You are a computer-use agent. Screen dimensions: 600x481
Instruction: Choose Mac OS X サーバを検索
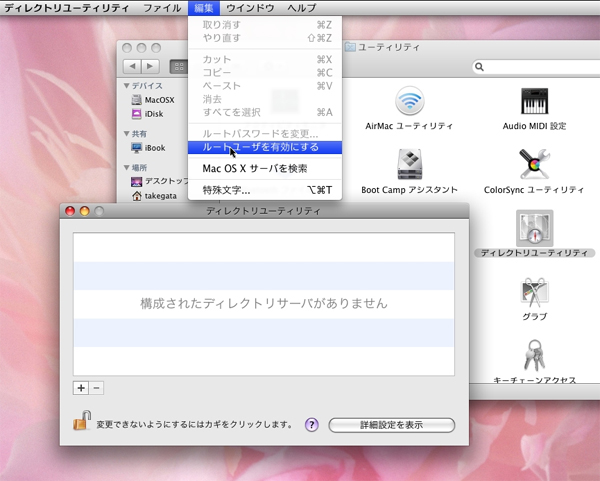point(265,168)
